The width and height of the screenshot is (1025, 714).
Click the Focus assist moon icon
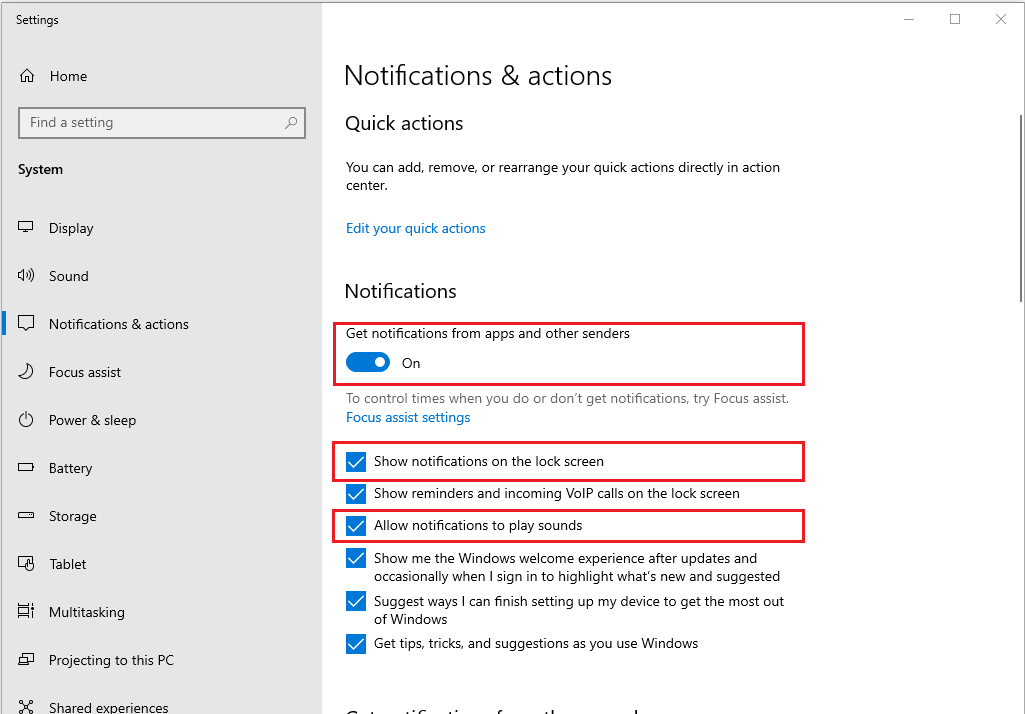25,372
